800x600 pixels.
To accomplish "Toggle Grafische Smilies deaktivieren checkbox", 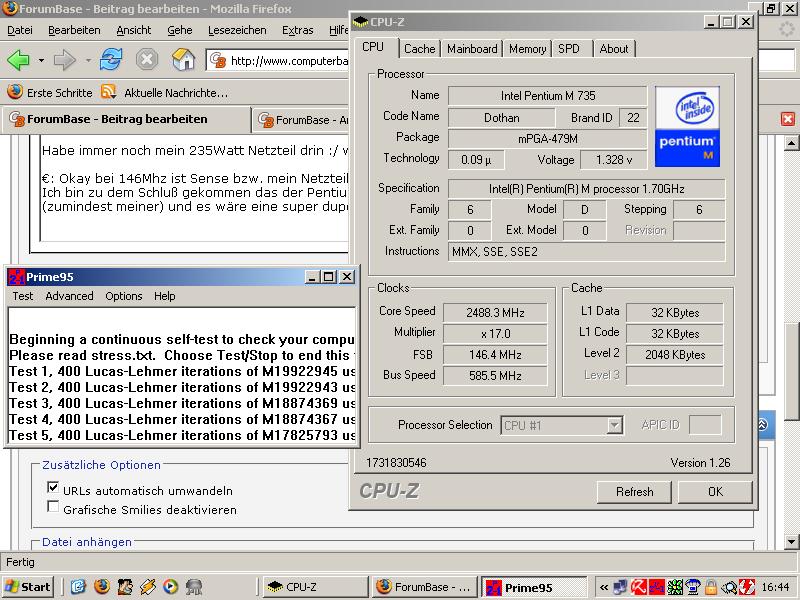I will 53,506.
